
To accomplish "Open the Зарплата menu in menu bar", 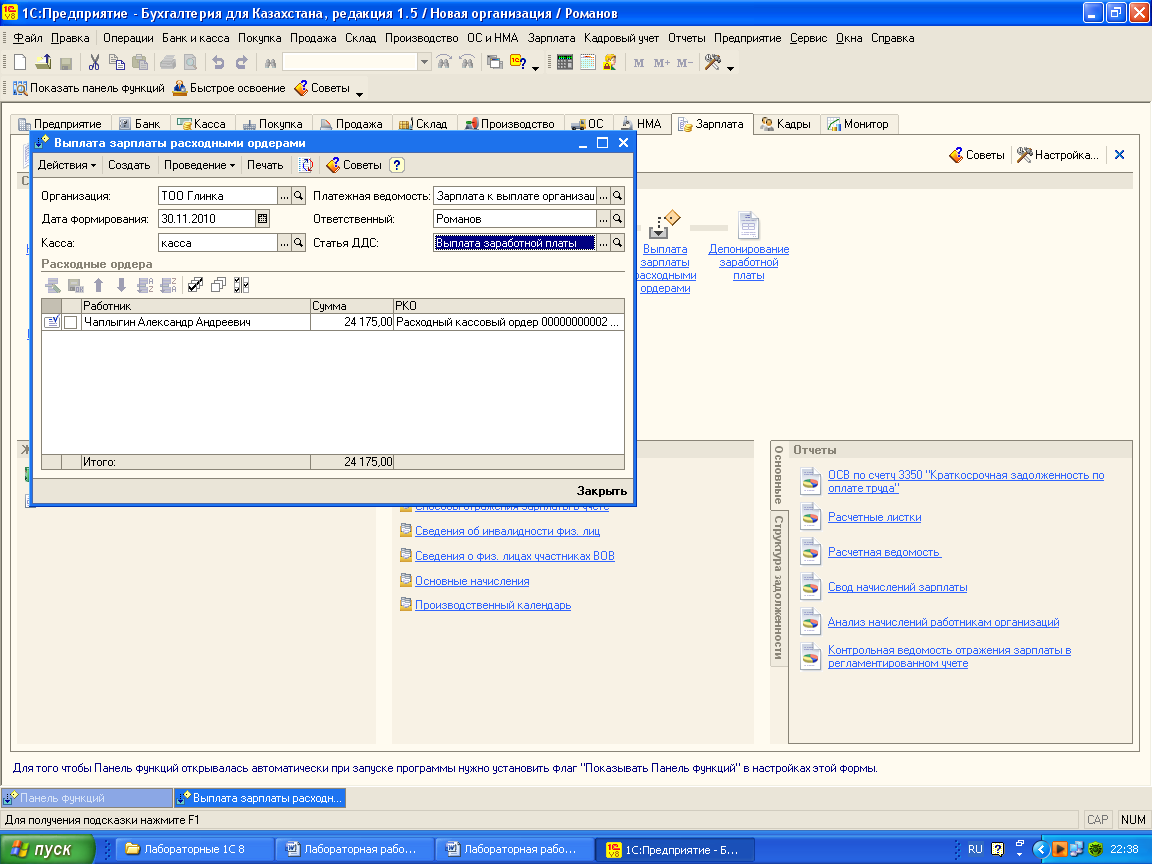I will pos(551,38).
